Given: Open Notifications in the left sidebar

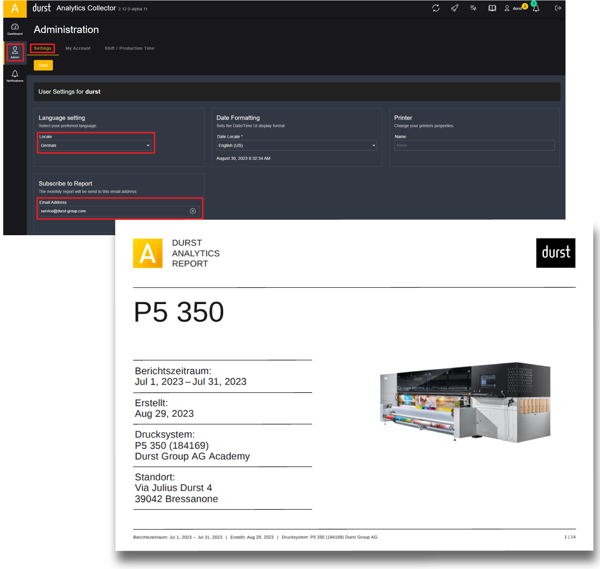Looking at the screenshot, I should (x=15, y=76).
